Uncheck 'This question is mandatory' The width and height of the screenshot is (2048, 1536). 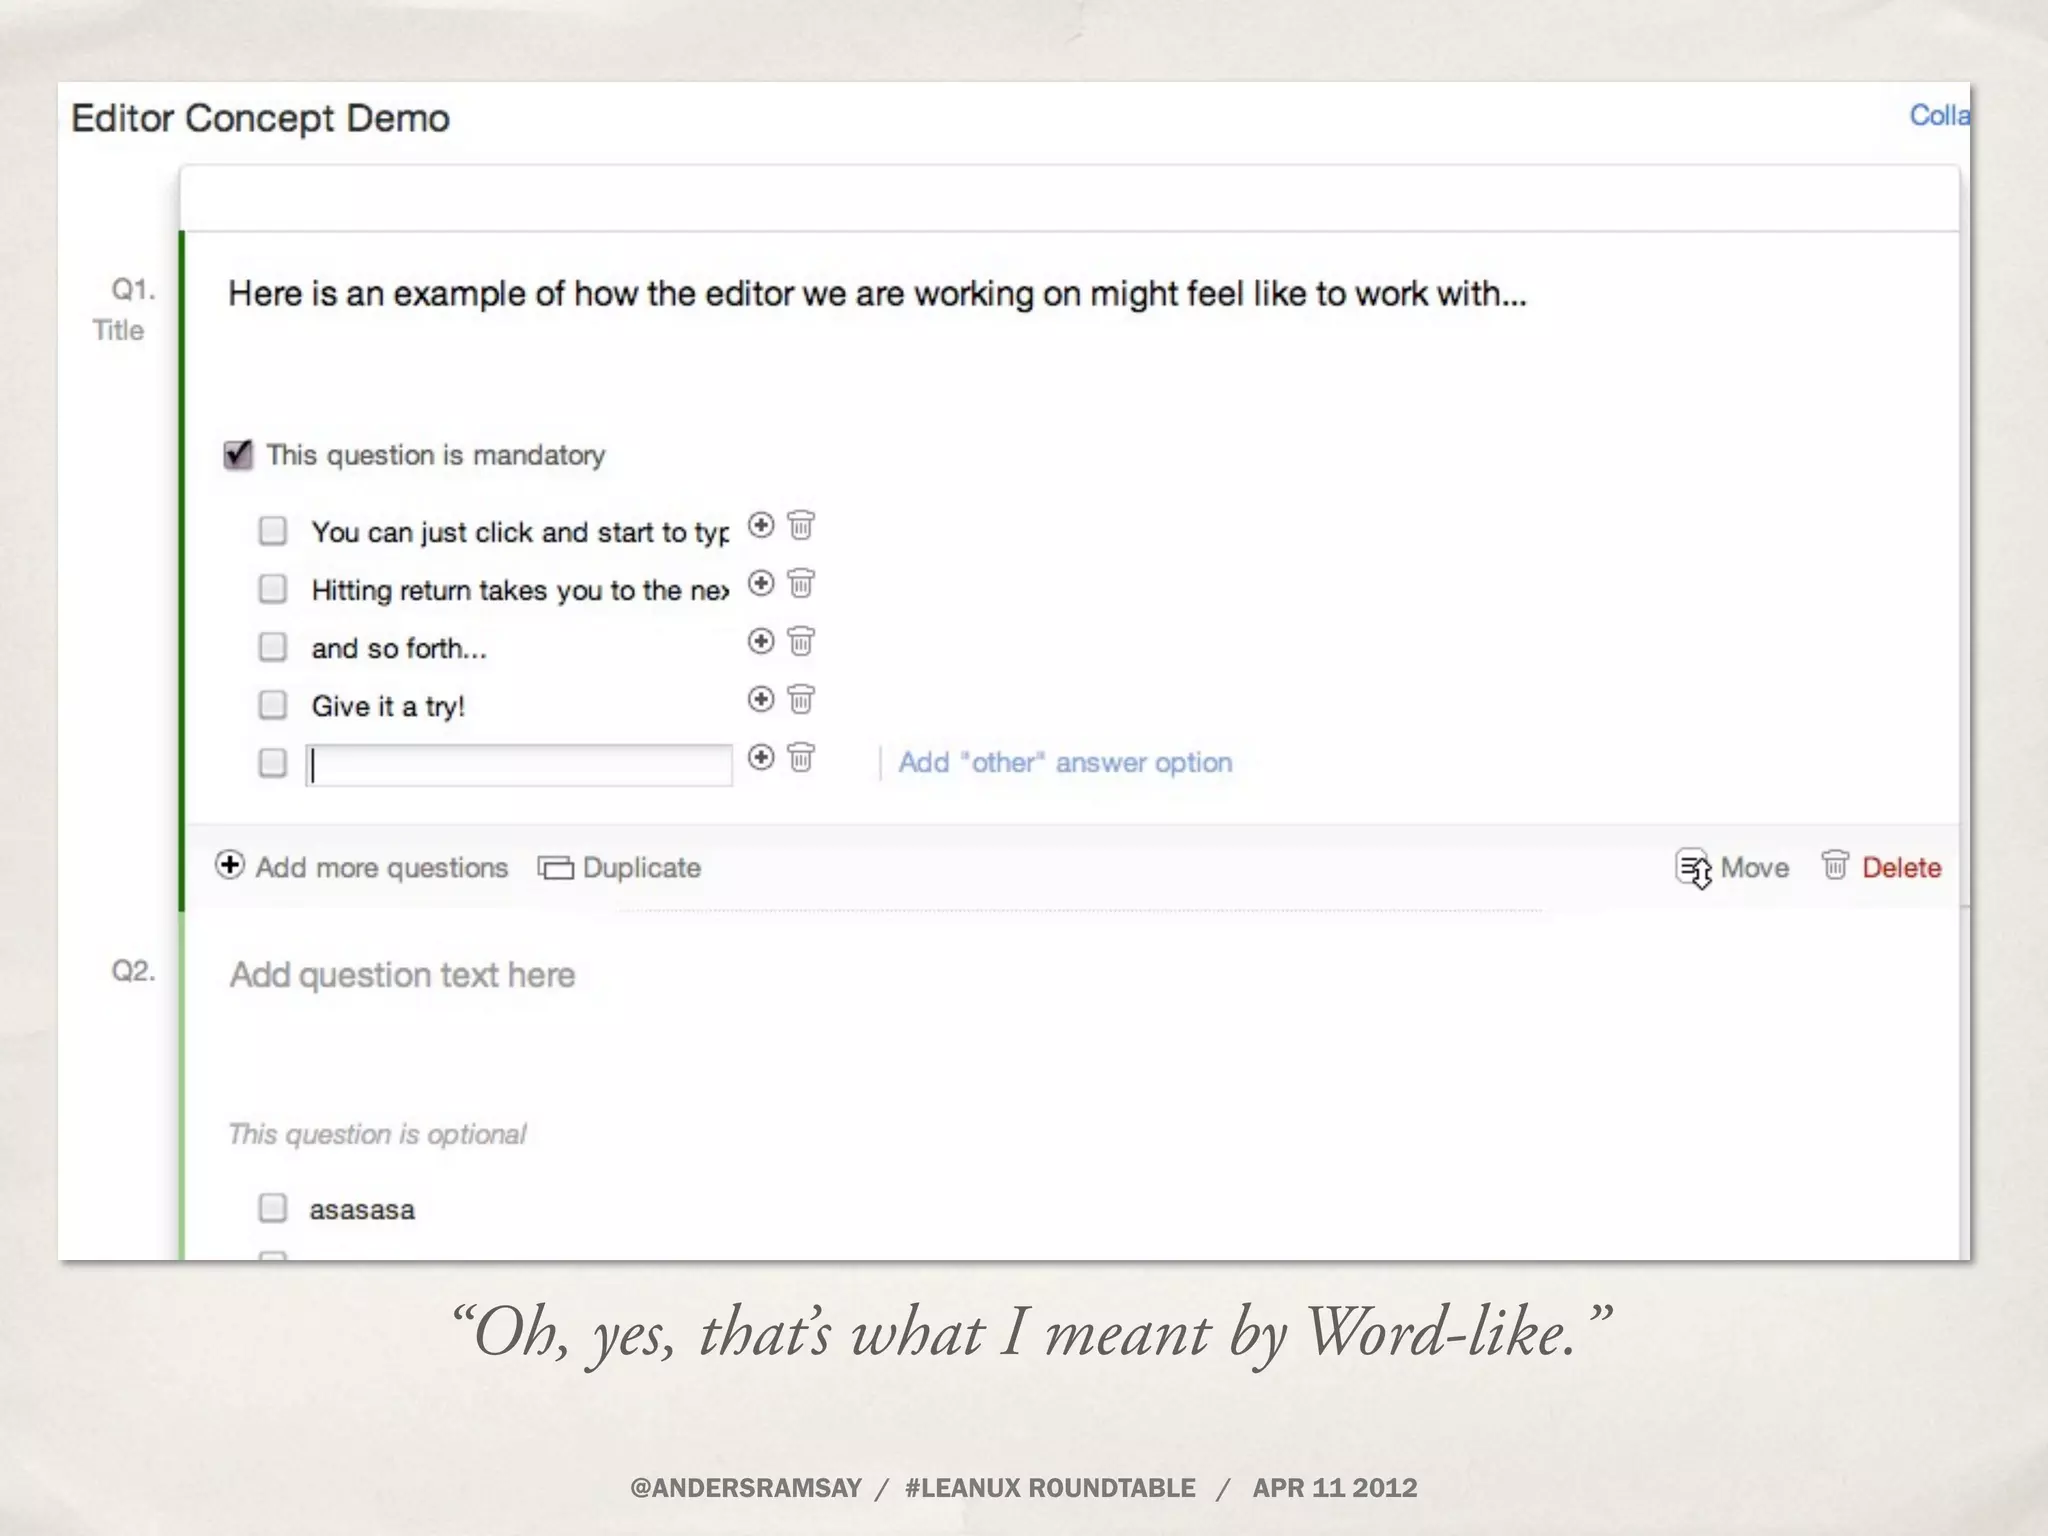[238, 455]
